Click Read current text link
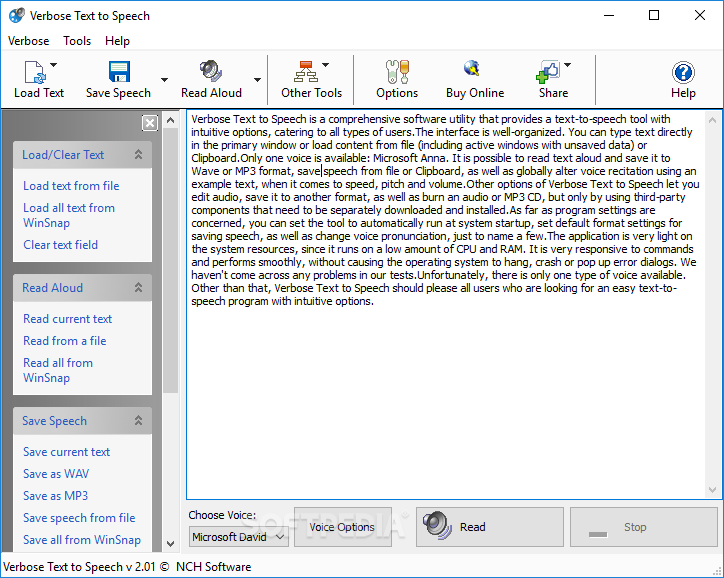Screen dimensions: 724x578 67,319
